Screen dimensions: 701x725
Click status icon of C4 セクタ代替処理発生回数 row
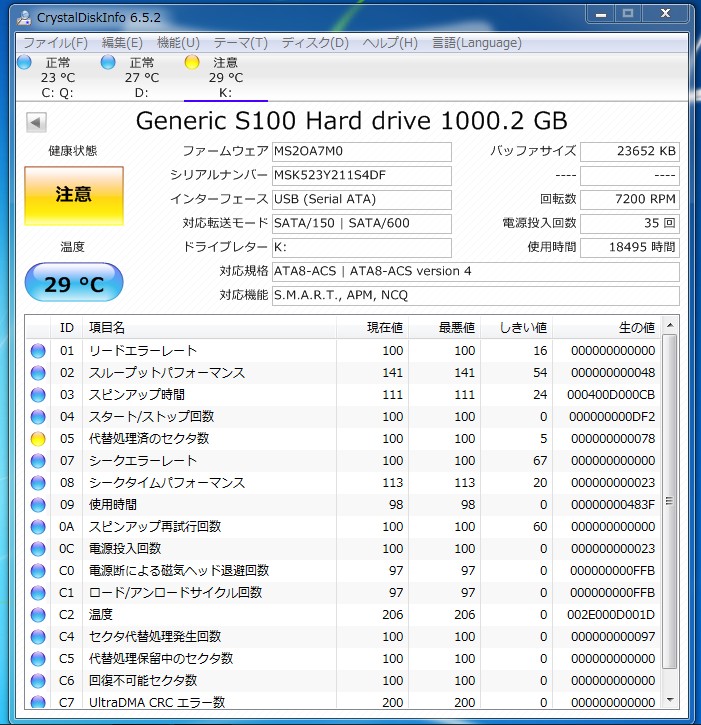[x=38, y=637]
